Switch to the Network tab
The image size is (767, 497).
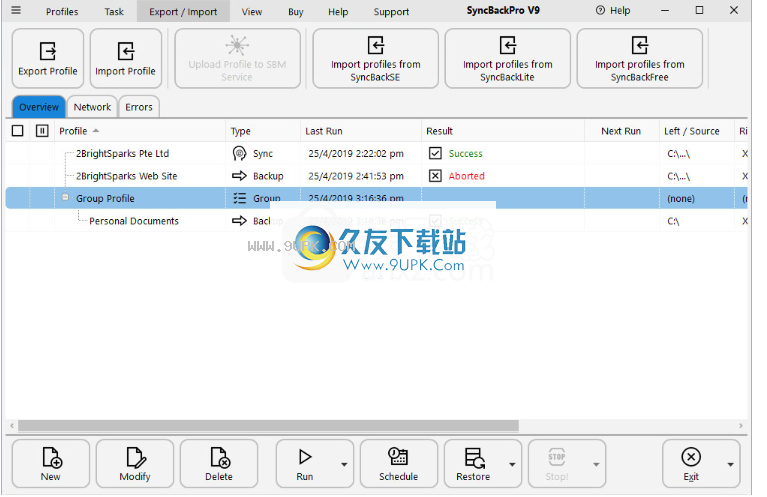pos(92,107)
